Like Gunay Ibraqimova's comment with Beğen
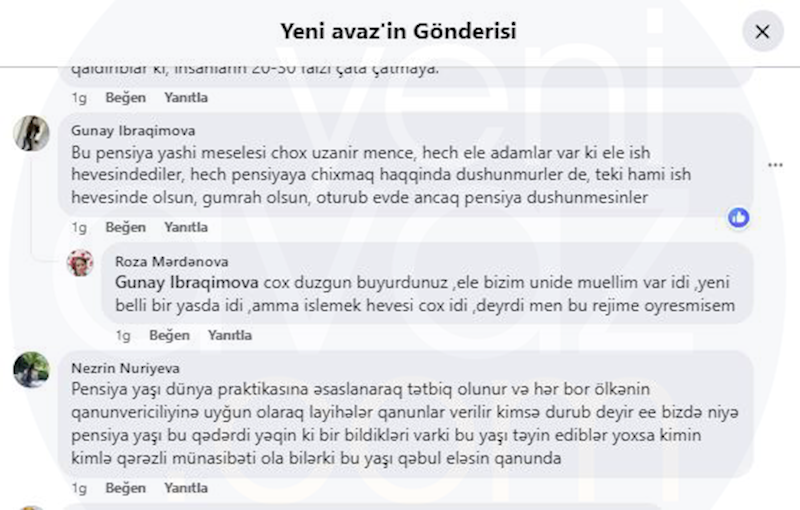Image resolution: width=800 pixels, height=510 pixels. click(x=126, y=227)
